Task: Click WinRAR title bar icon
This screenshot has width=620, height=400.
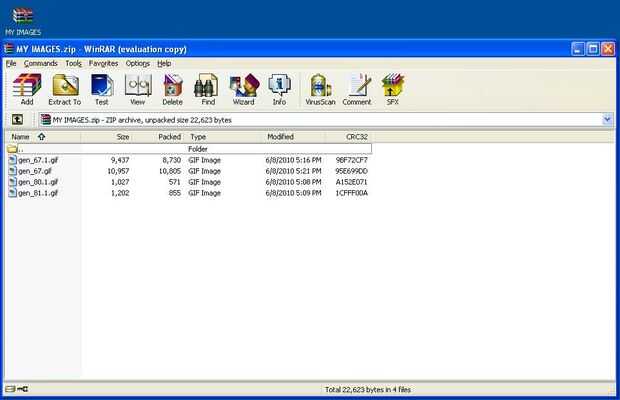Action: [x=9, y=49]
